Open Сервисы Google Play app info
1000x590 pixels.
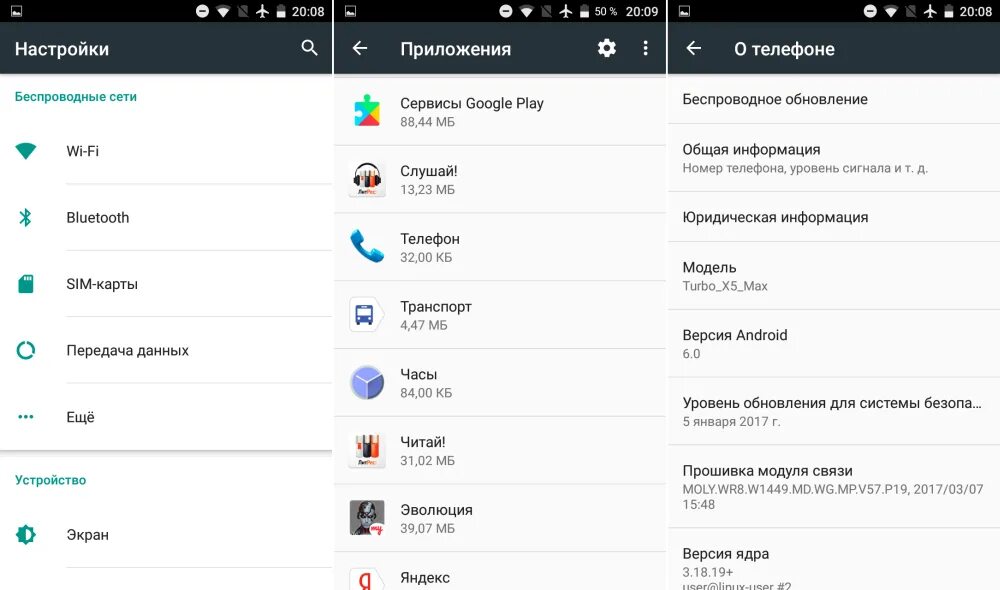pos(500,112)
